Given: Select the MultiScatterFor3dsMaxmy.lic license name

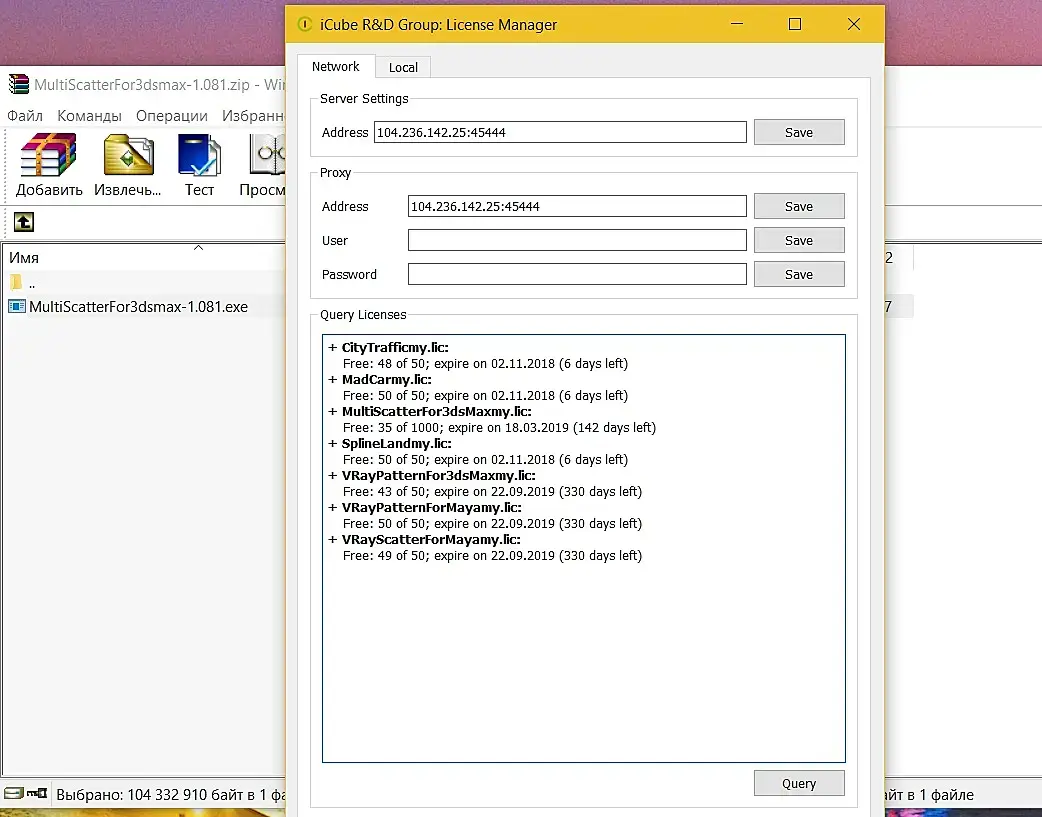Looking at the screenshot, I should [x=437, y=411].
